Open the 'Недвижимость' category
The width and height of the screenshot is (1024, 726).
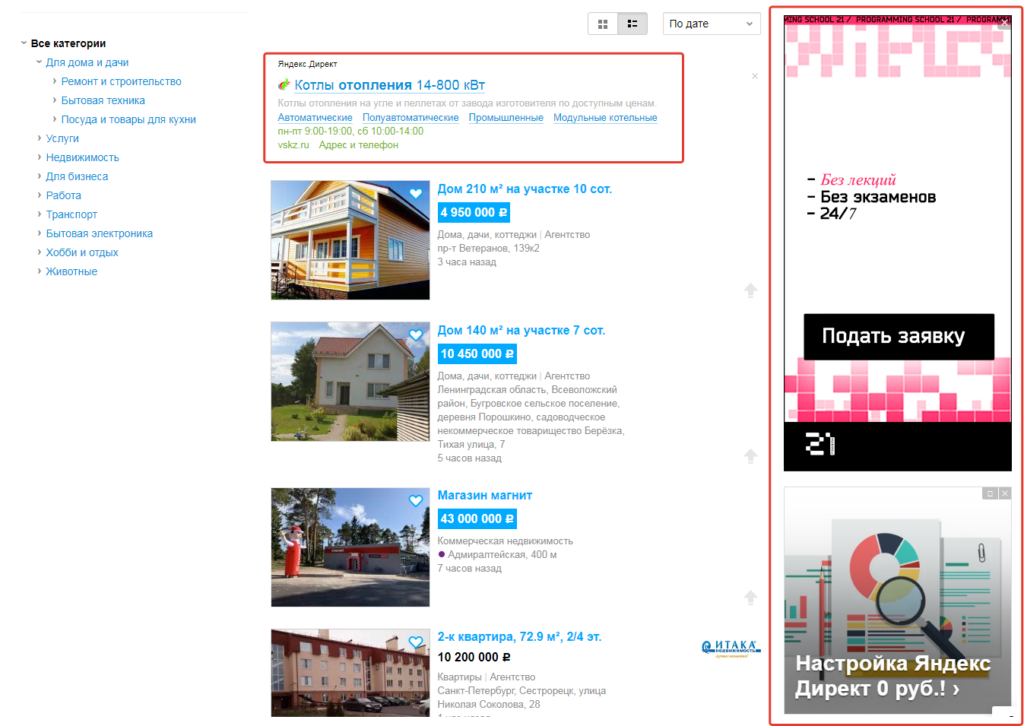[x=82, y=157]
